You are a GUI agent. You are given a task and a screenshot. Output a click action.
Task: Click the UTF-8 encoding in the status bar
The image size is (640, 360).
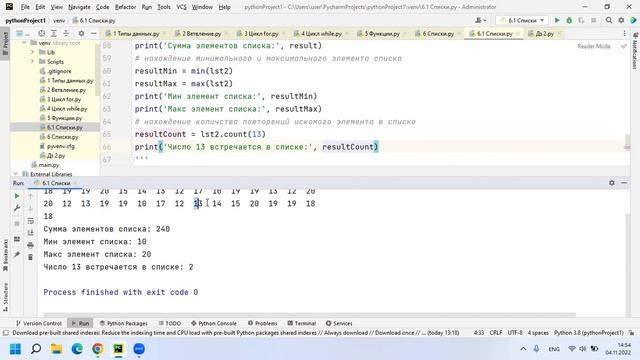click(x=515, y=333)
